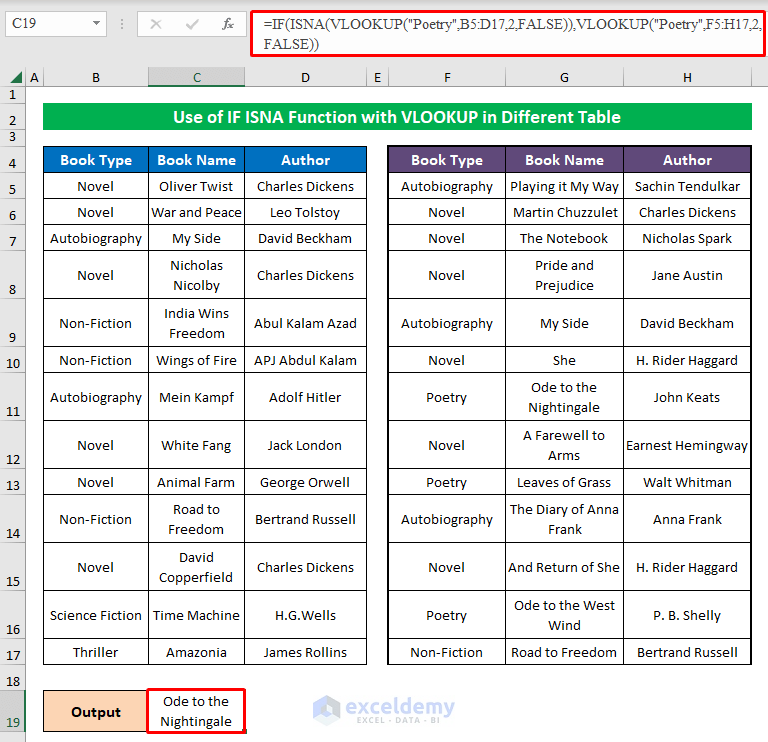Select the APJ Abdul Kalam cell
This screenshot has width=768, height=742.
(x=305, y=360)
